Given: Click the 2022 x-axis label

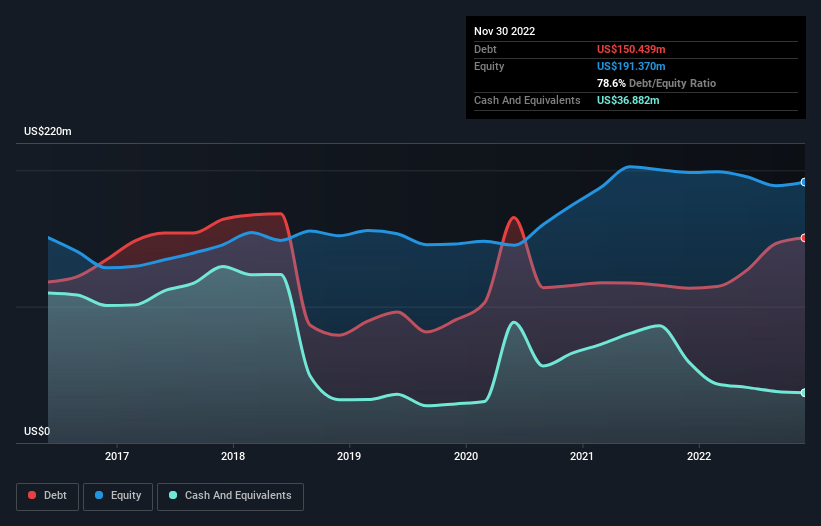Looking at the screenshot, I should point(699,456).
